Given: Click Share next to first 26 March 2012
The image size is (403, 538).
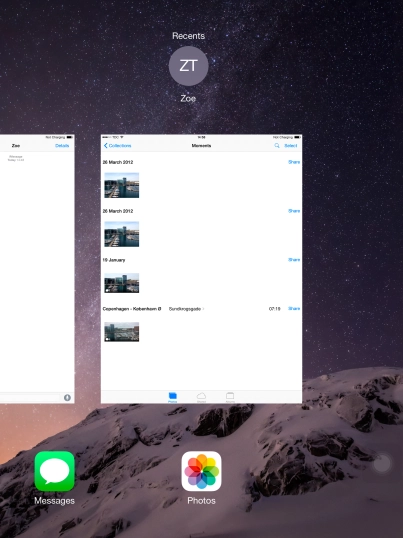Looking at the screenshot, I should (294, 162).
